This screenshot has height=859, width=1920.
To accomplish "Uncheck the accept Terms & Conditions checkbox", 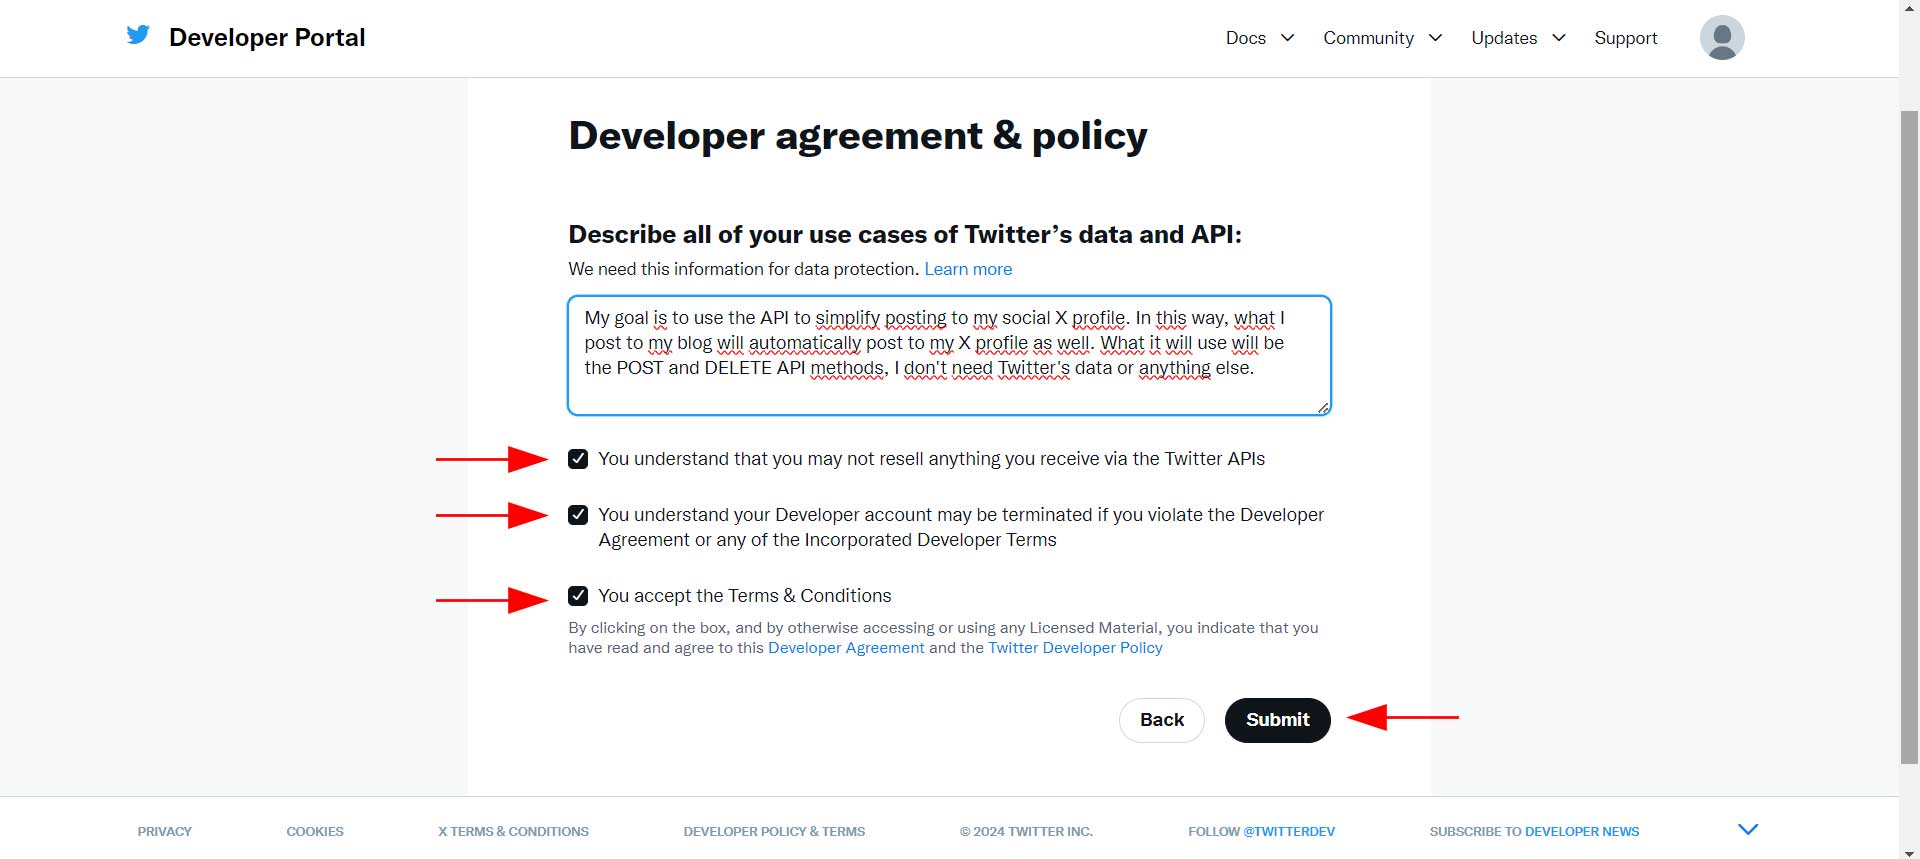I will [578, 596].
